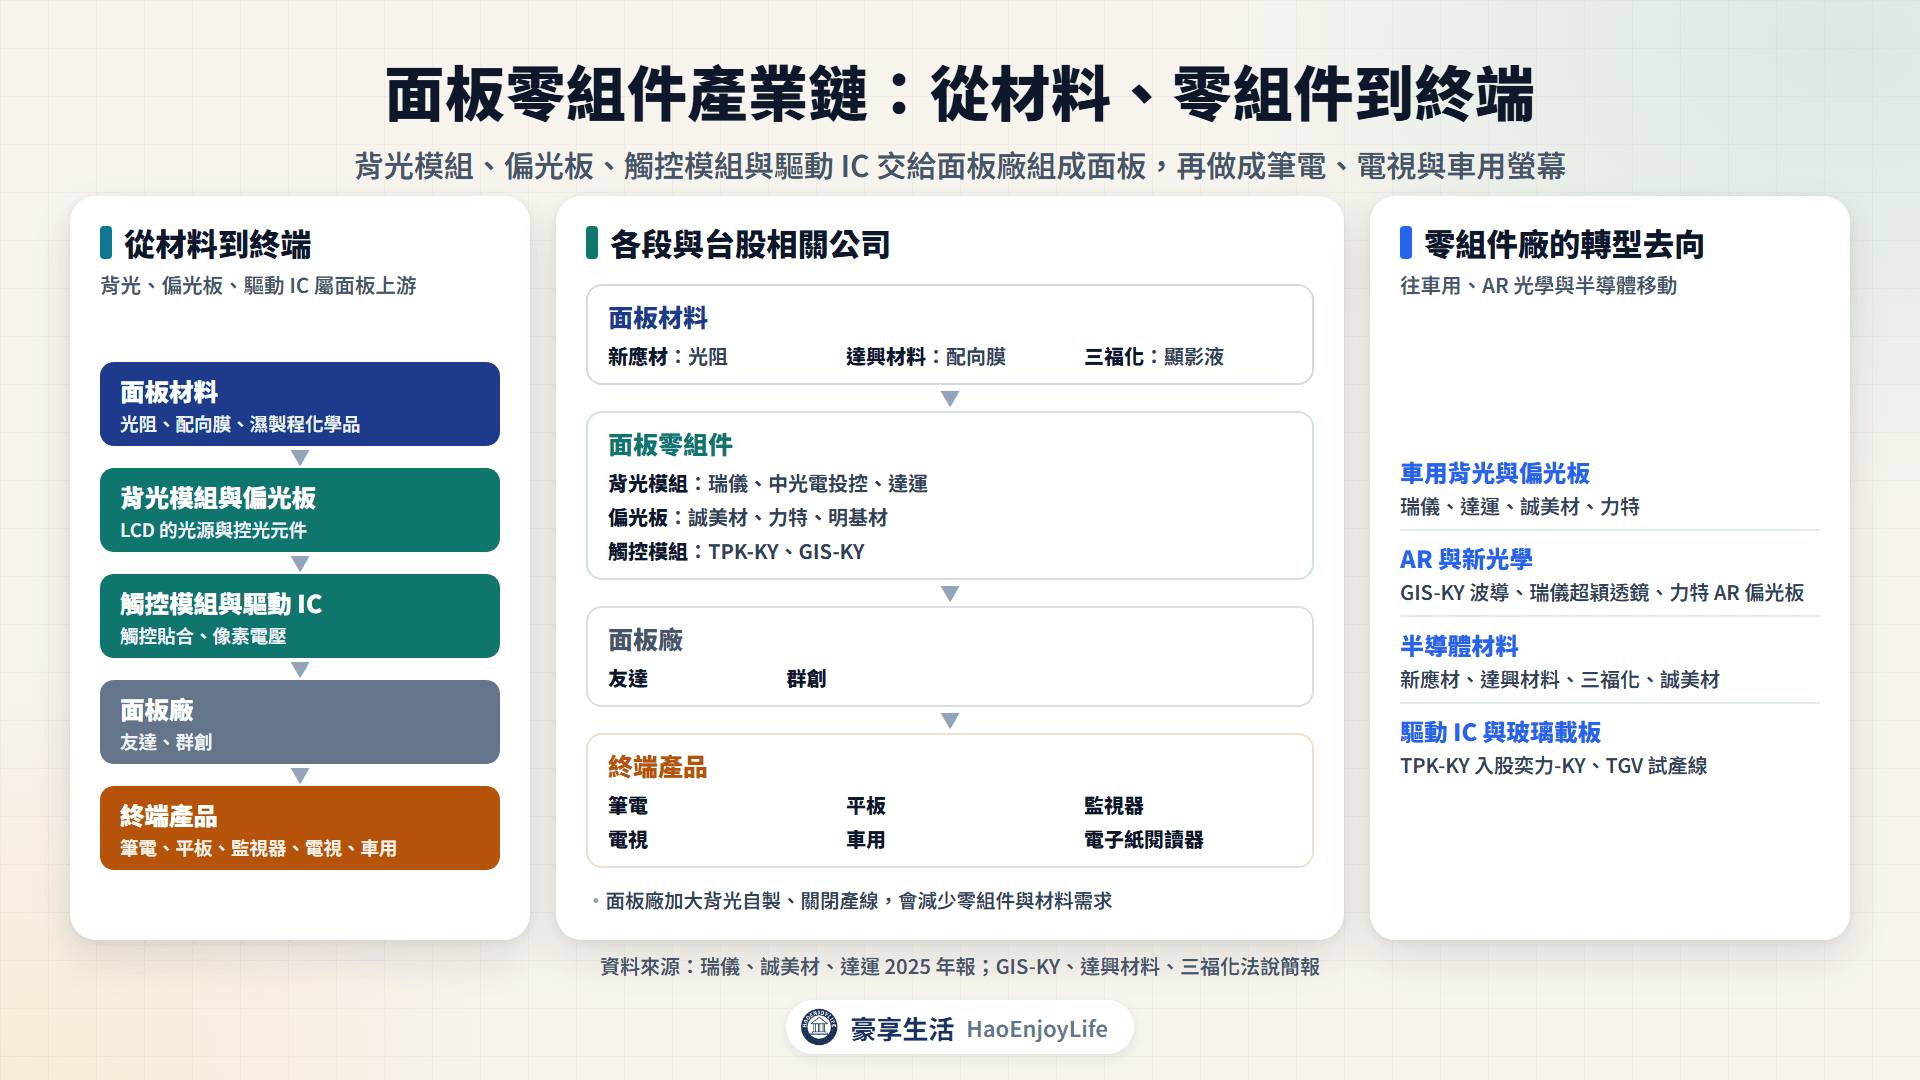The image size is (1920, 1080).
Task: Select the 觸控模組與驅動 IC card
Action: click(x=300, y=616)
